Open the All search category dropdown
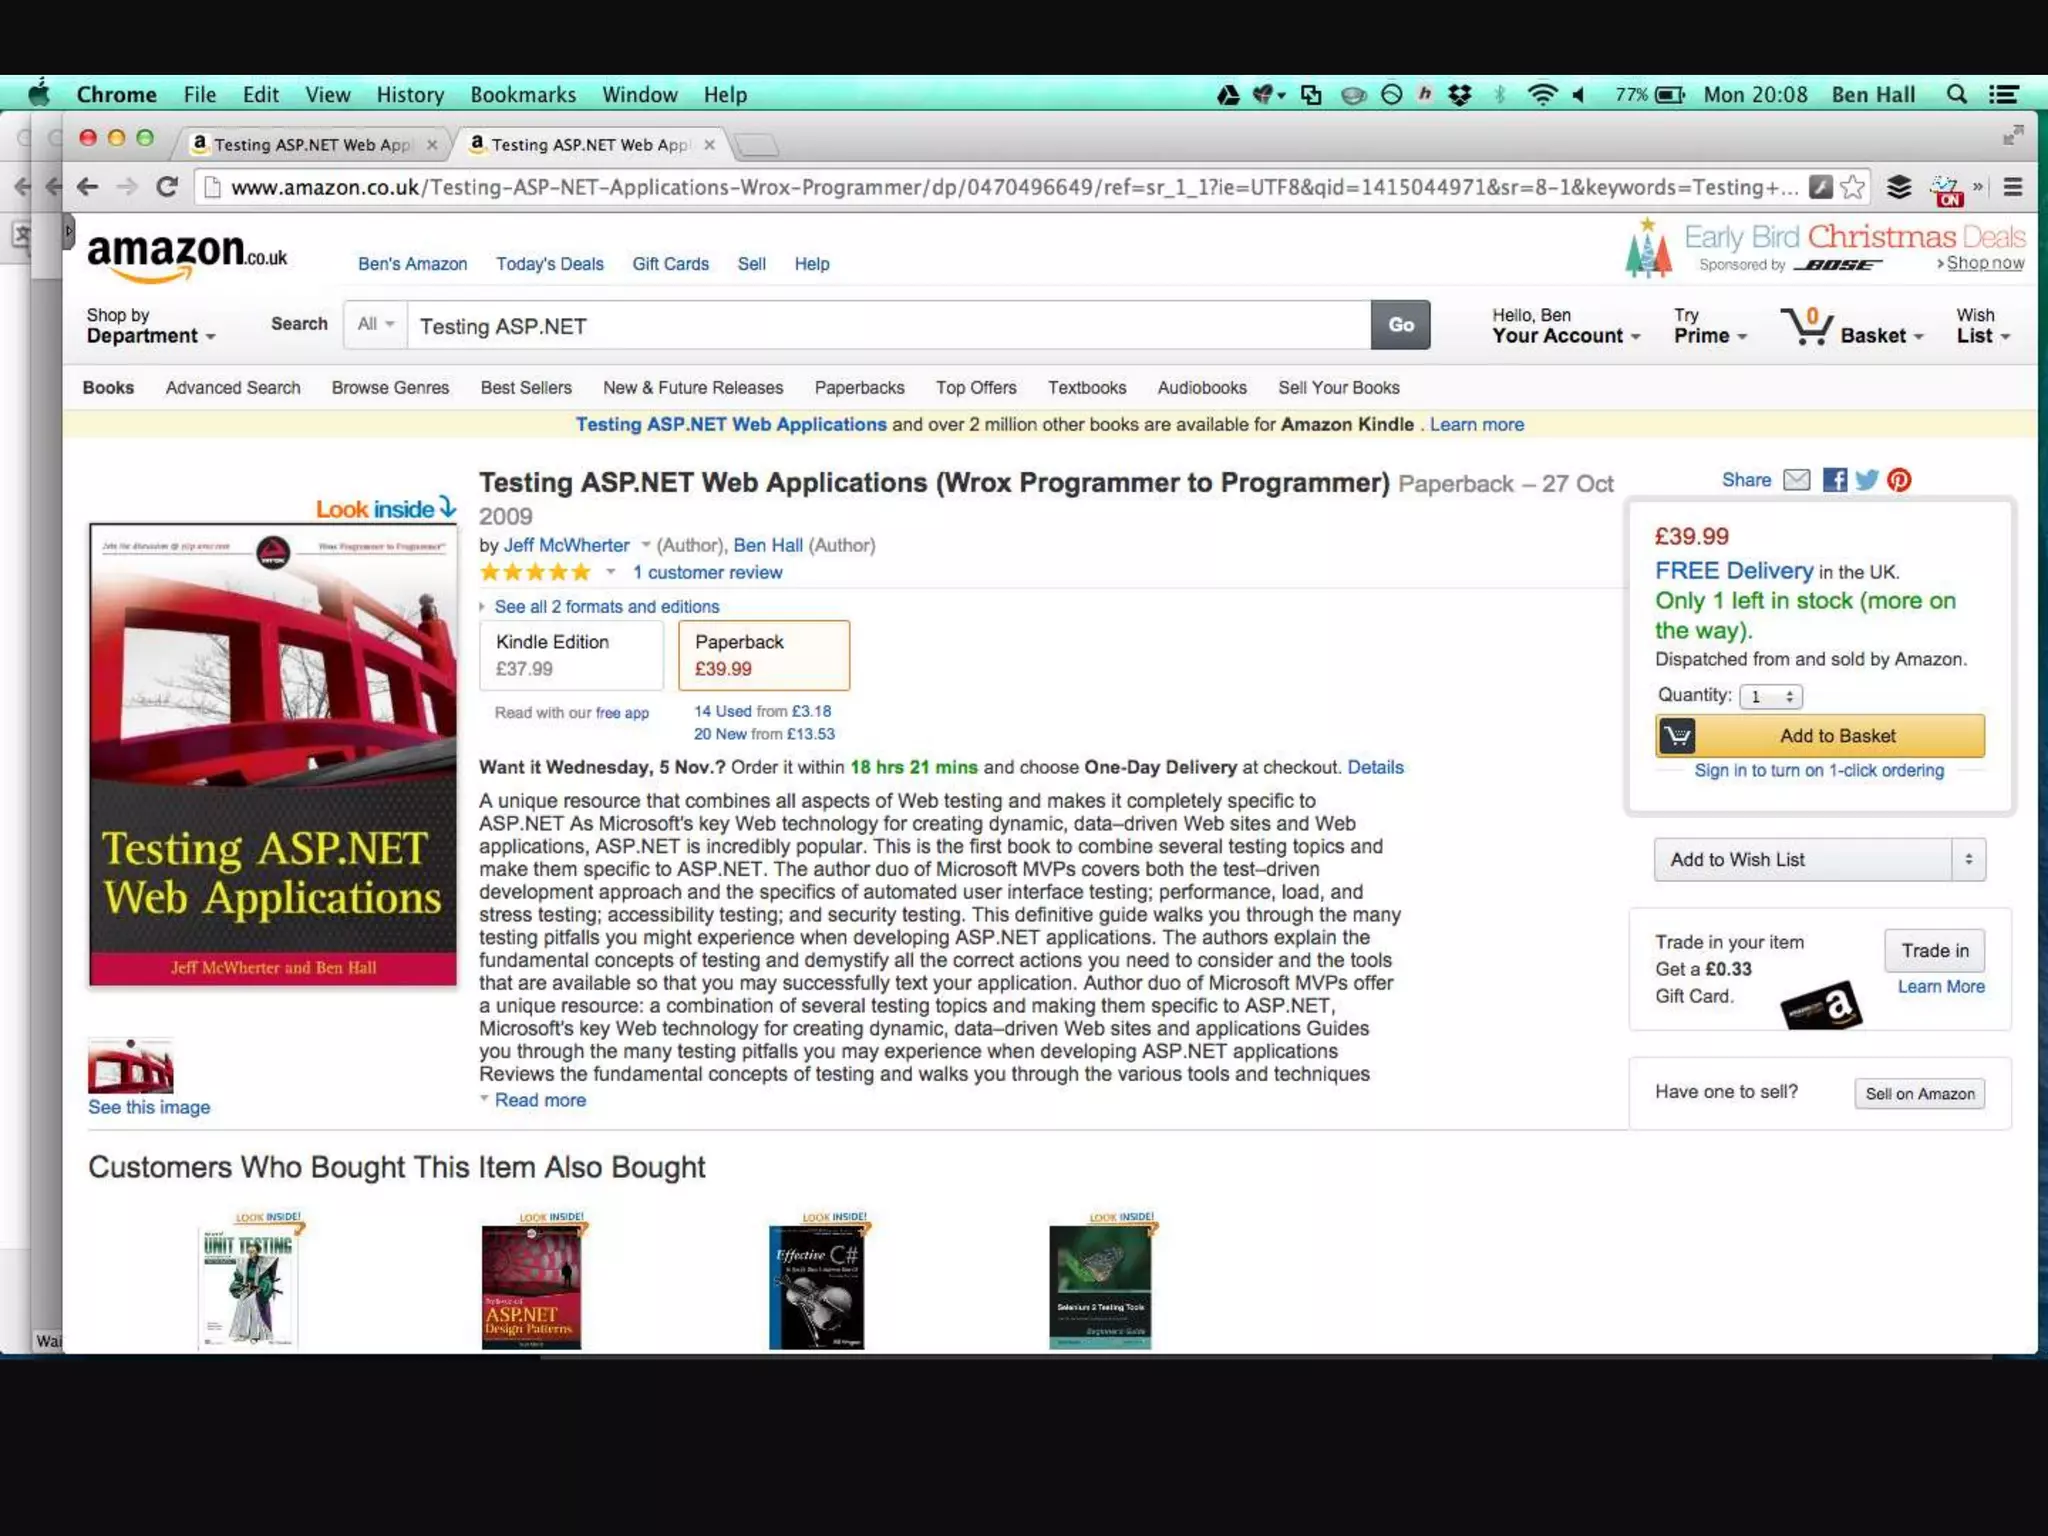This screenshot has width=2048, height=1536. [376, 324]
